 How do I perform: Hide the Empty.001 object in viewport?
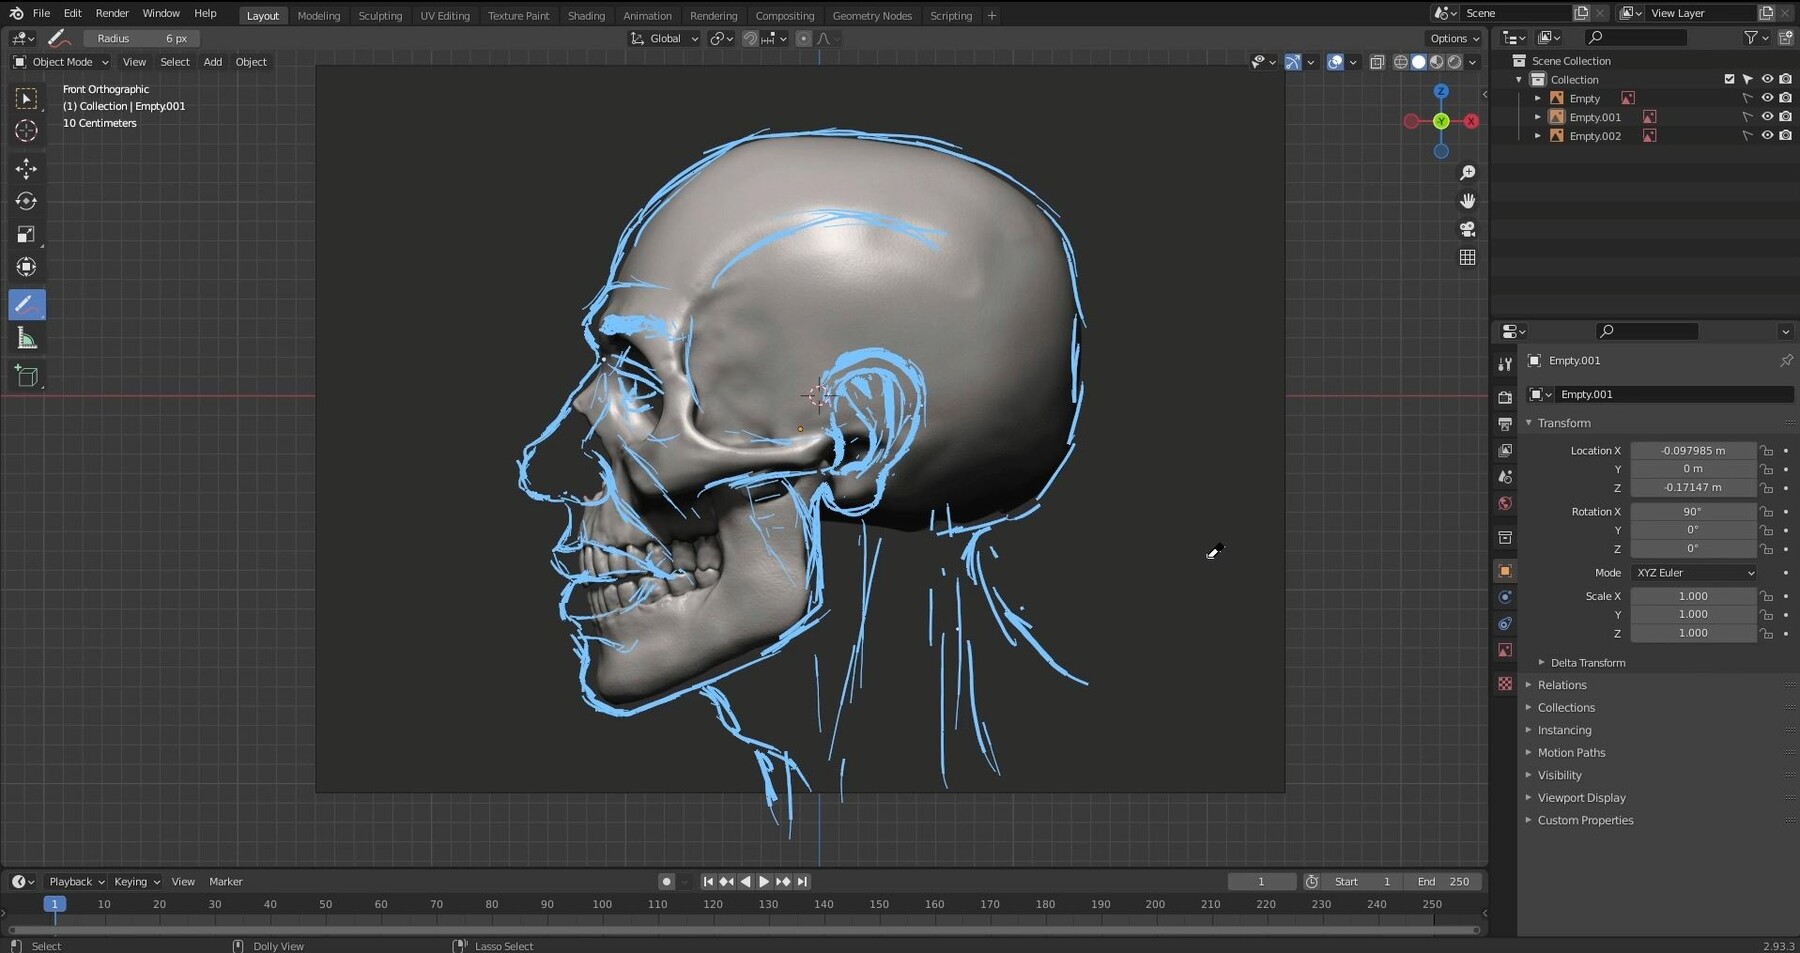pyautogui.click(x=1768, y=117)
